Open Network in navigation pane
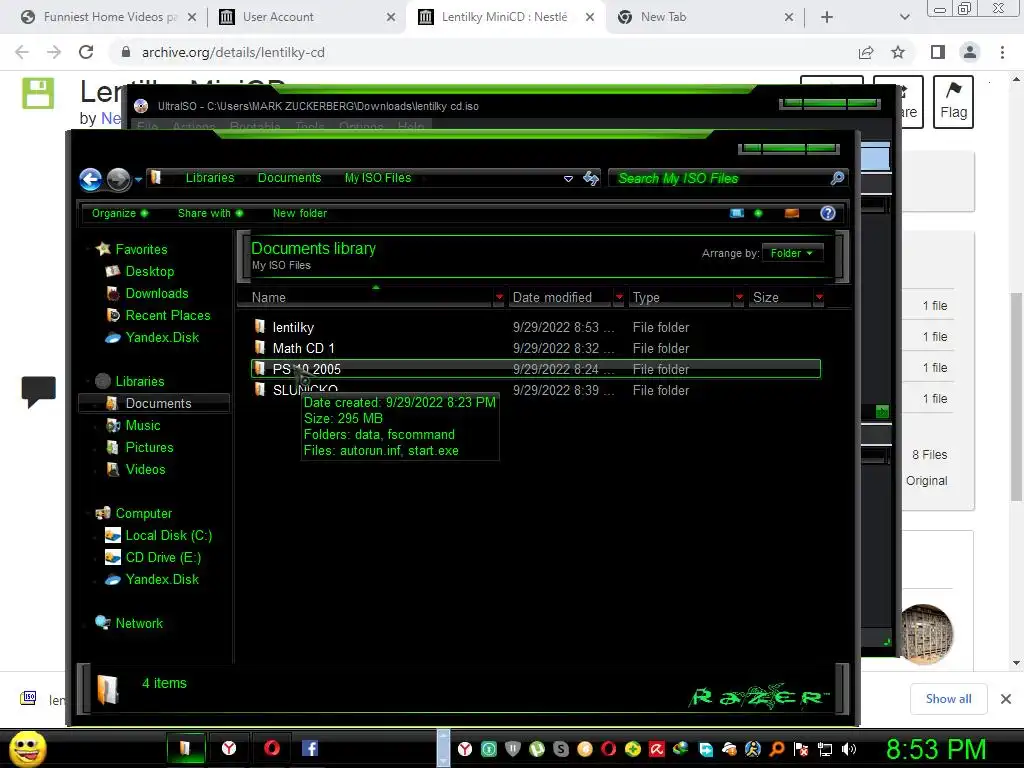The height and width of the screenshot is (768, 1024). pos(139,624)
